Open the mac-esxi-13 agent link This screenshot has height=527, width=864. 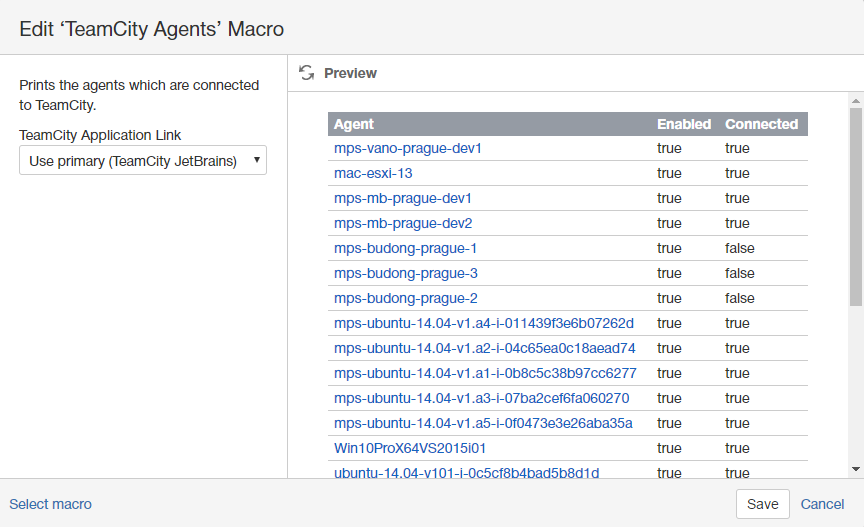[x=373, y=173]
